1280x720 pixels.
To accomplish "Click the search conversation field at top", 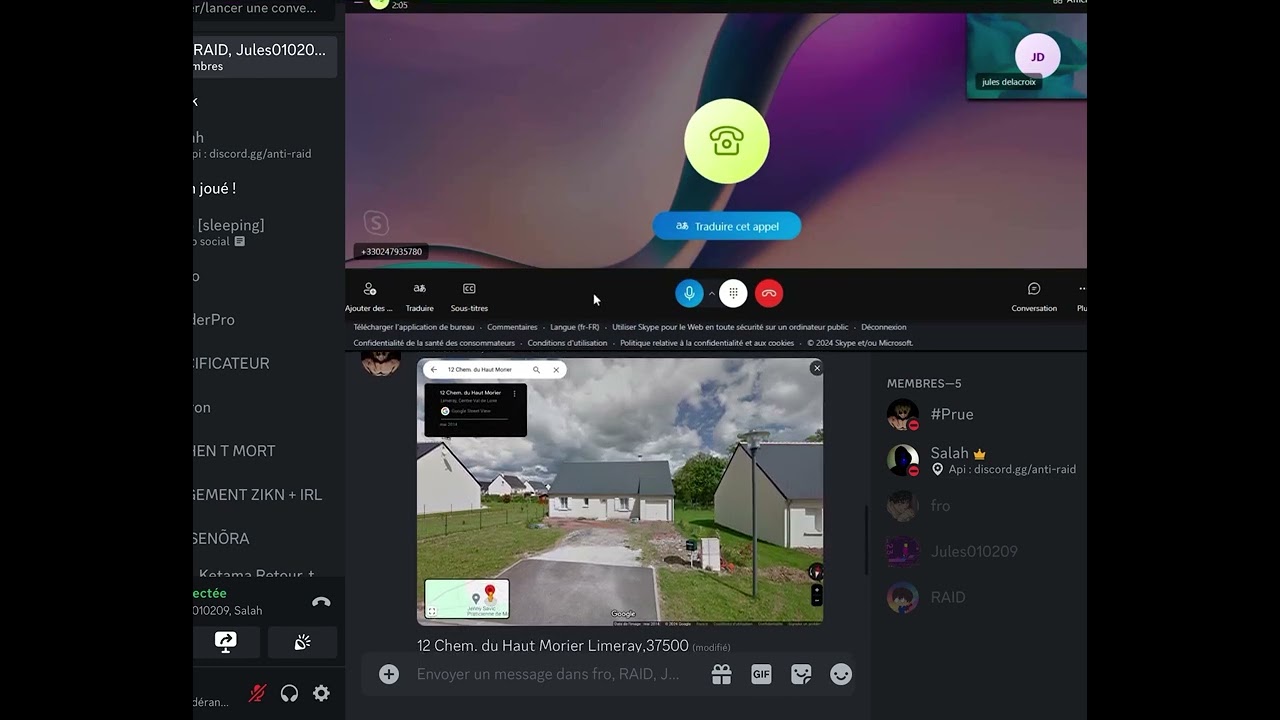I will (265, 8).
